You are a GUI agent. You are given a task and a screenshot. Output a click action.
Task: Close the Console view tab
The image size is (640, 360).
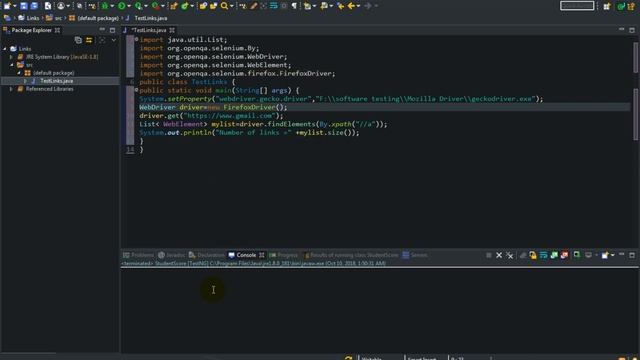tap(262, 255)
